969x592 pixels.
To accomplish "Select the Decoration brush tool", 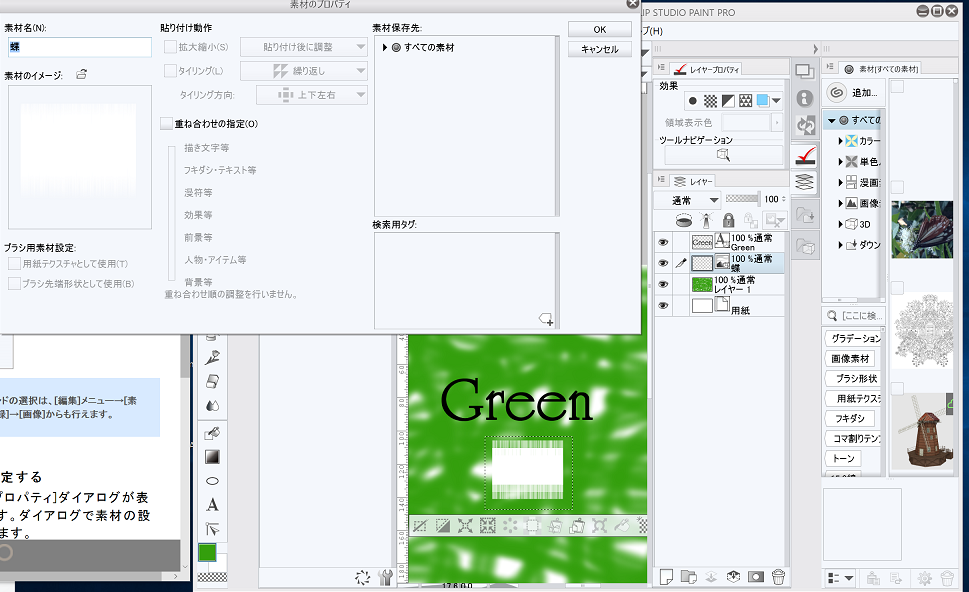I will (212, 357).
